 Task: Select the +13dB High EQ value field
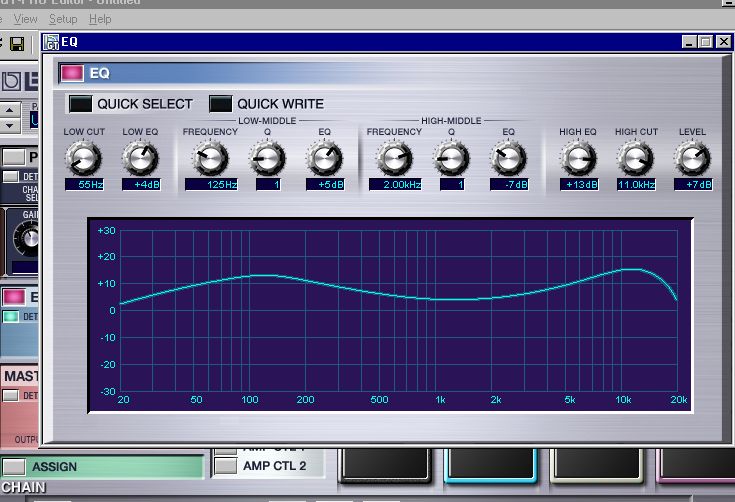click(579, 185)
